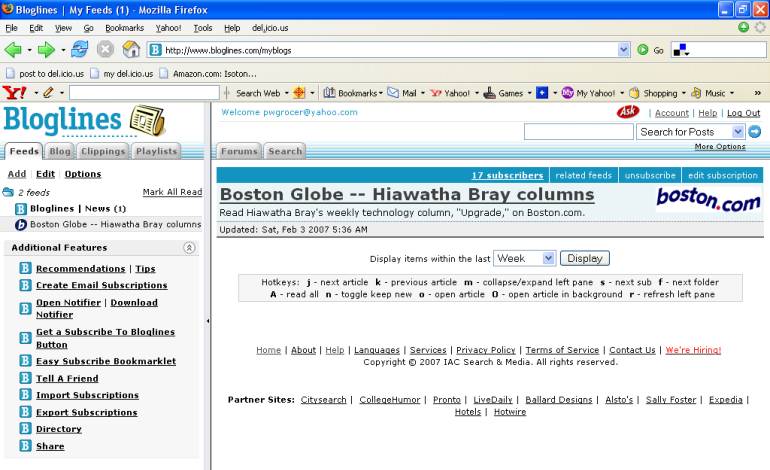The width and height of the screenshot is (770, 470).
Task: Click the My Yahoo! purple icon
Action: point(568,93)
